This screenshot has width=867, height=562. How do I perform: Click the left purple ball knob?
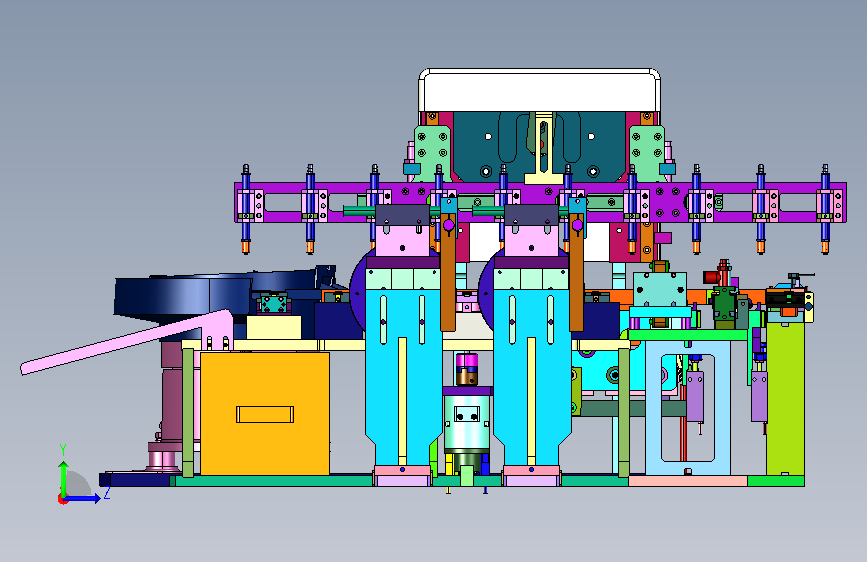(x=448, y=225)
